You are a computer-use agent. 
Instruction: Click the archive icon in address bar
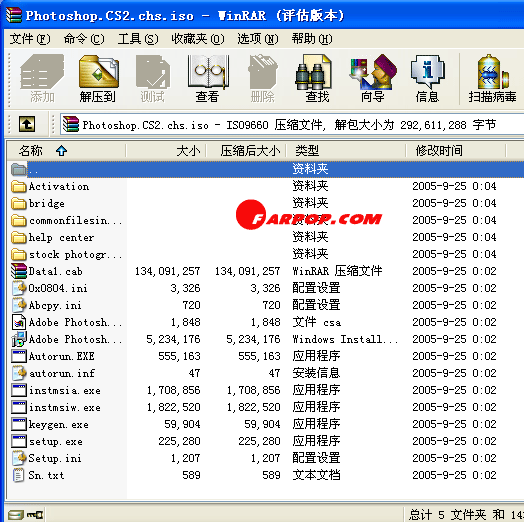click(71, 124)
